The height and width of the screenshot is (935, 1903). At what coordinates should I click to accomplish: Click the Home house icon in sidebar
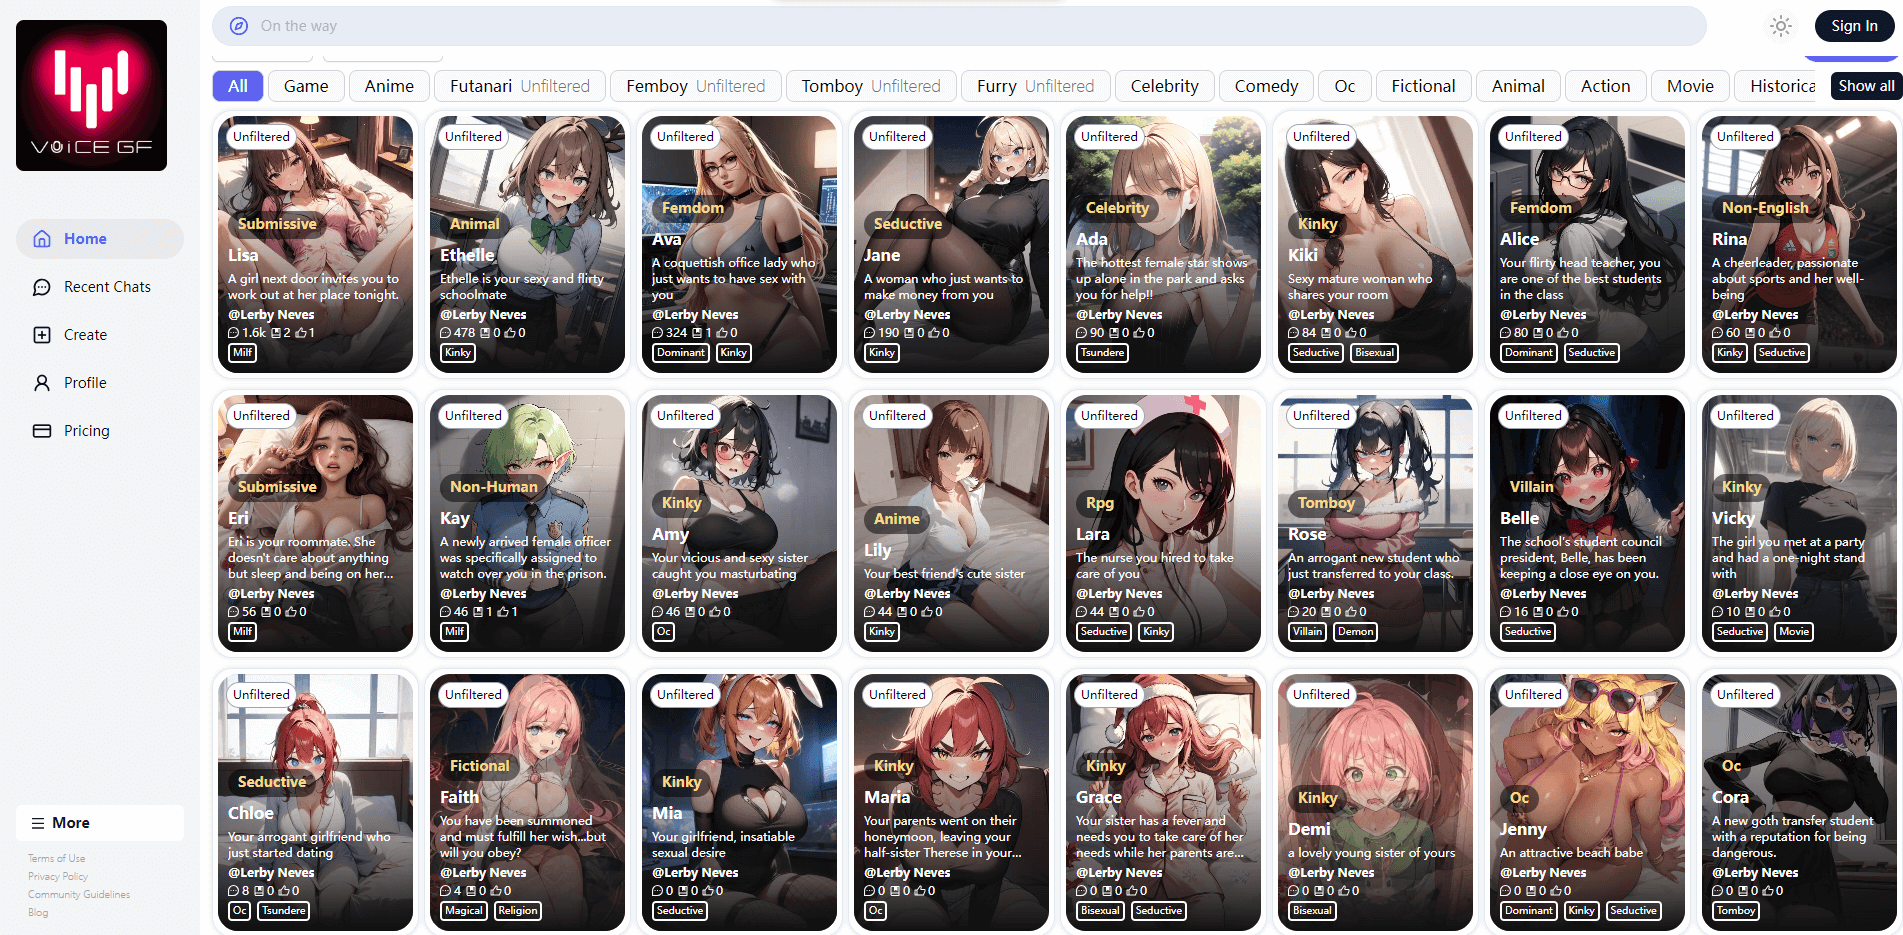[x=42, y=239]
